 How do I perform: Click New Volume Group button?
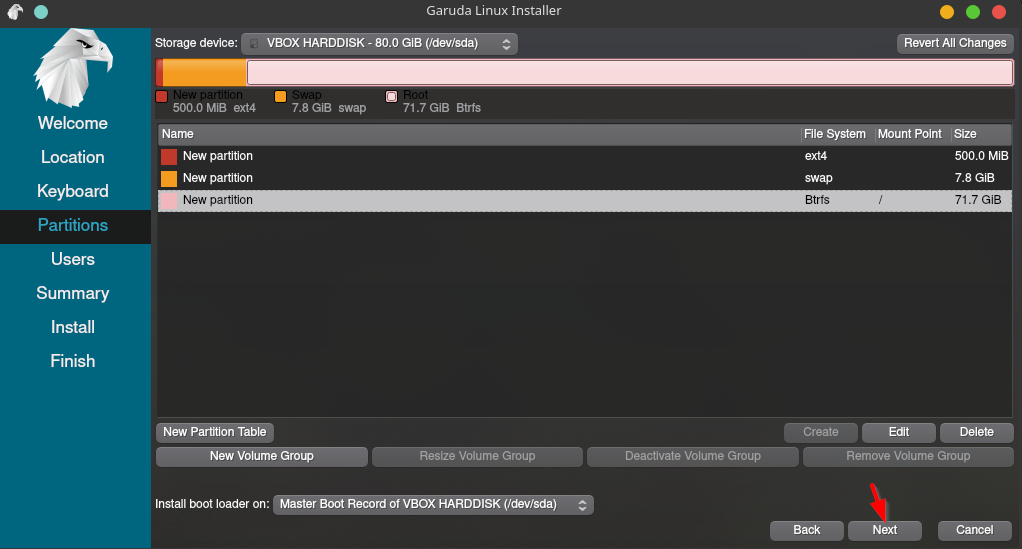tap(261, 456)
